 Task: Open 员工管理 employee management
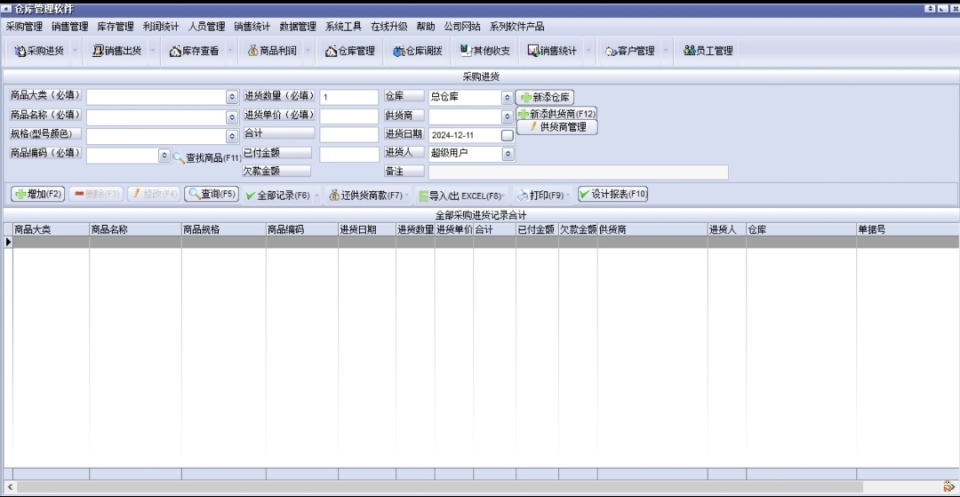(x=708, y=51)
